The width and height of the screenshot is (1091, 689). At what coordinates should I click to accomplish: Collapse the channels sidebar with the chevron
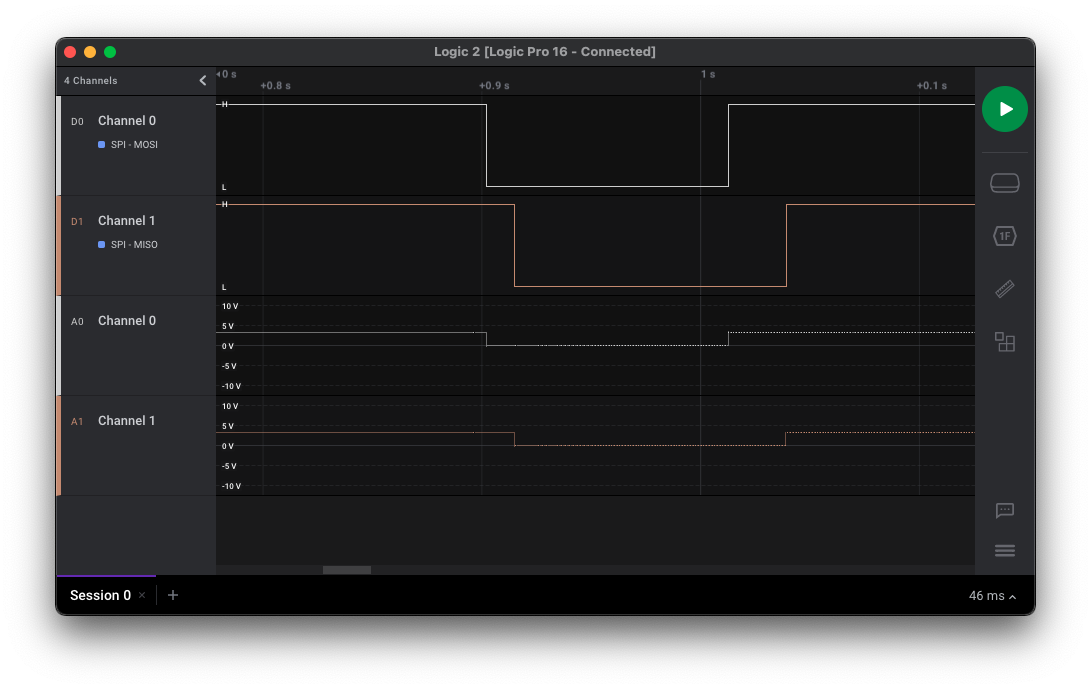click(202, 81)
